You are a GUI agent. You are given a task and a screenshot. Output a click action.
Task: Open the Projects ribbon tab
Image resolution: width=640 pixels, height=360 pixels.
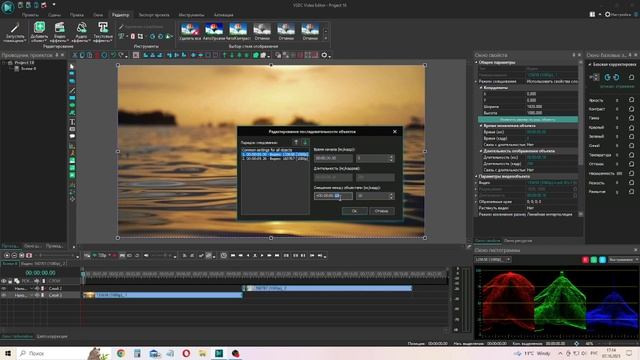pos(30,15)
